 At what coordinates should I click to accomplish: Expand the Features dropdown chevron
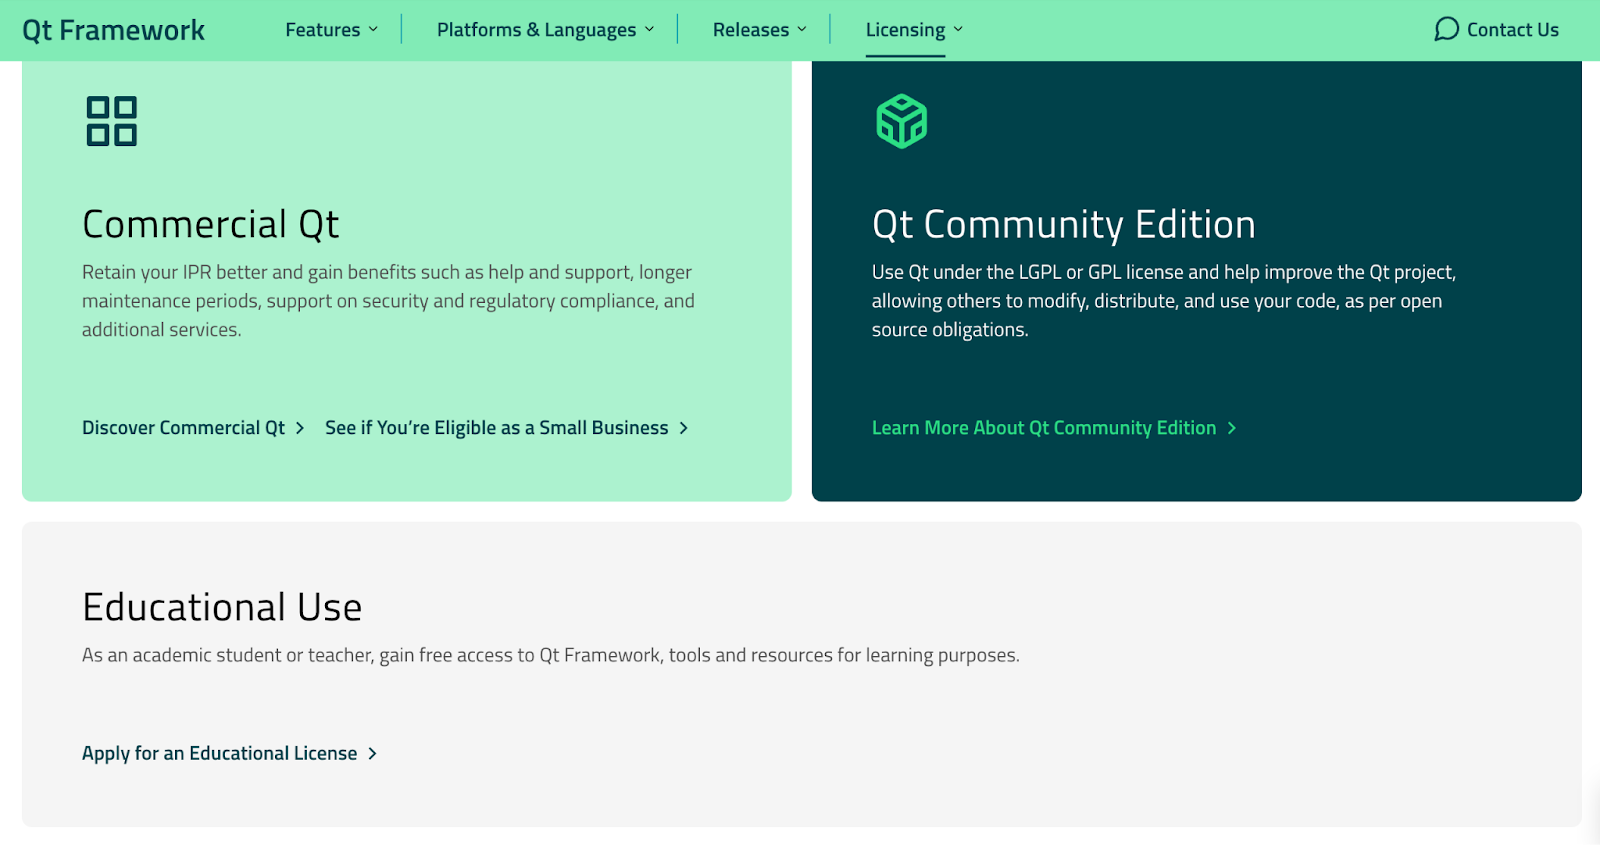click(373, 30)
